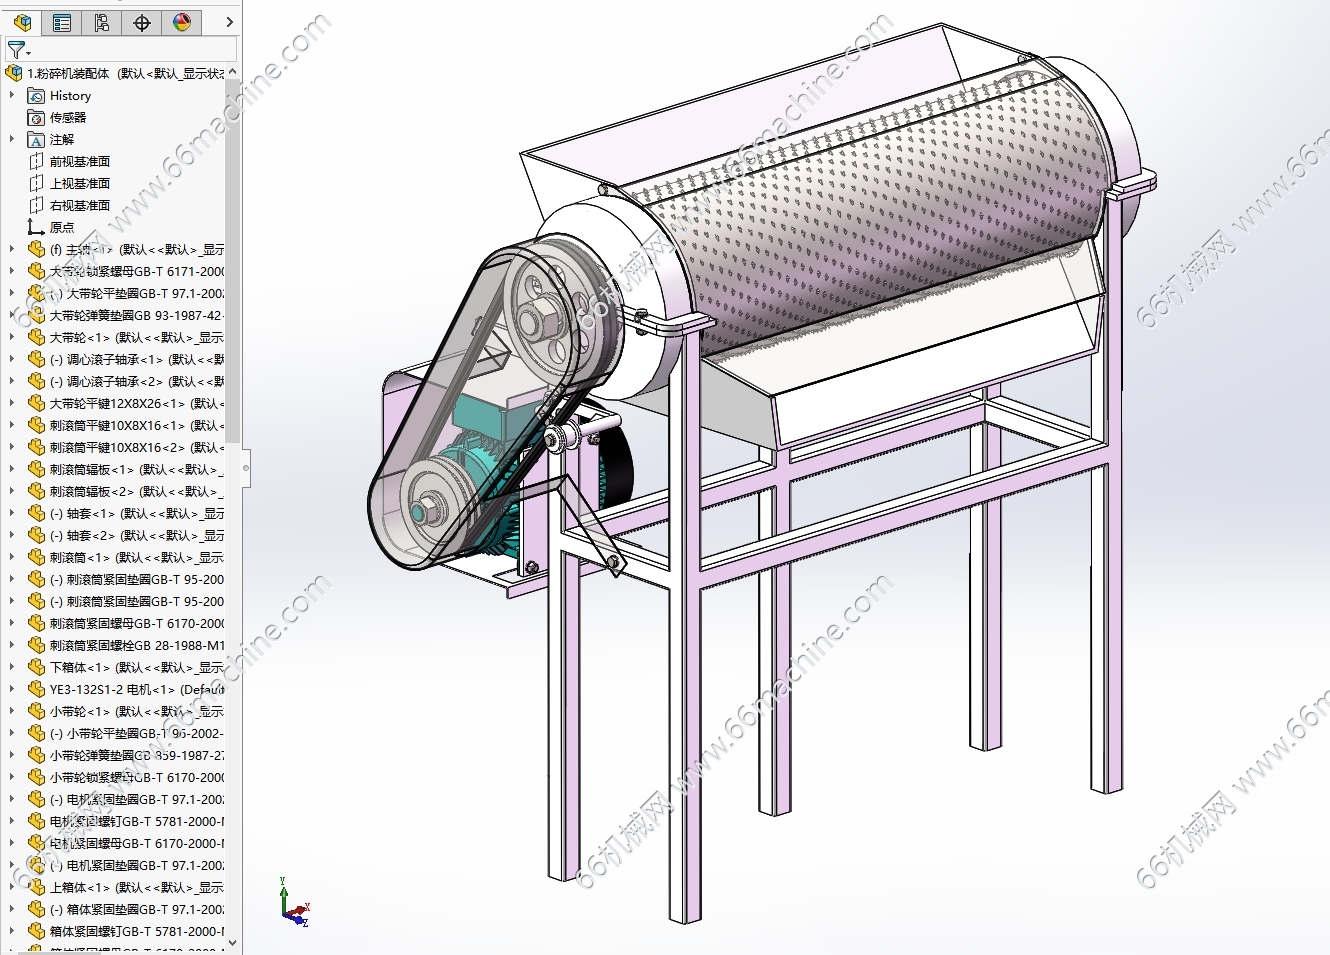The width and height of the screenshot is (1330, 955).
Task: Expand the History node
Action: point(12,96)
